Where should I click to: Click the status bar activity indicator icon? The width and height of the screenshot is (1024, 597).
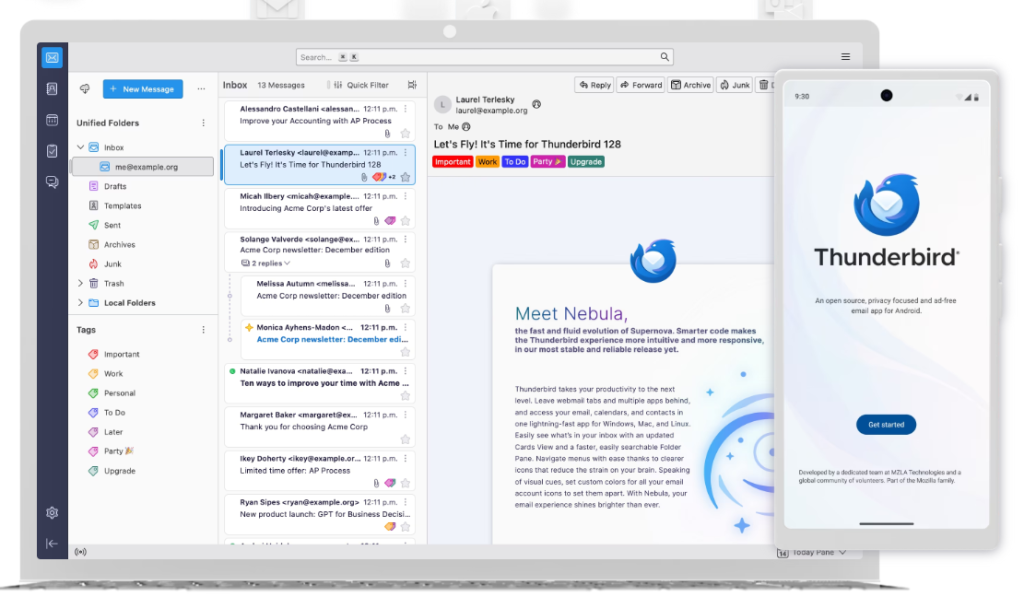point(80,552)
